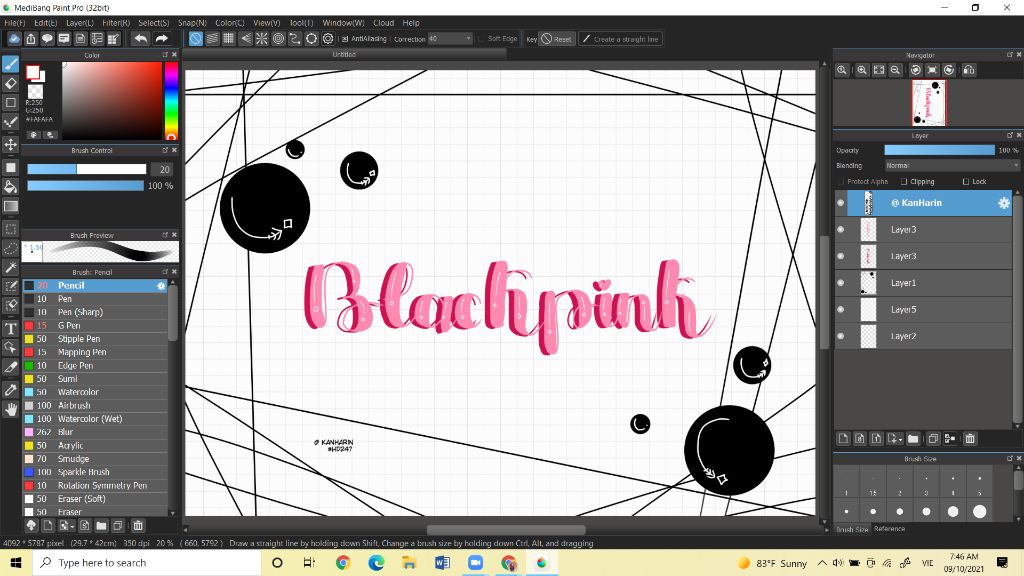Select the Airbrush brush

click(x=95, y=406)
